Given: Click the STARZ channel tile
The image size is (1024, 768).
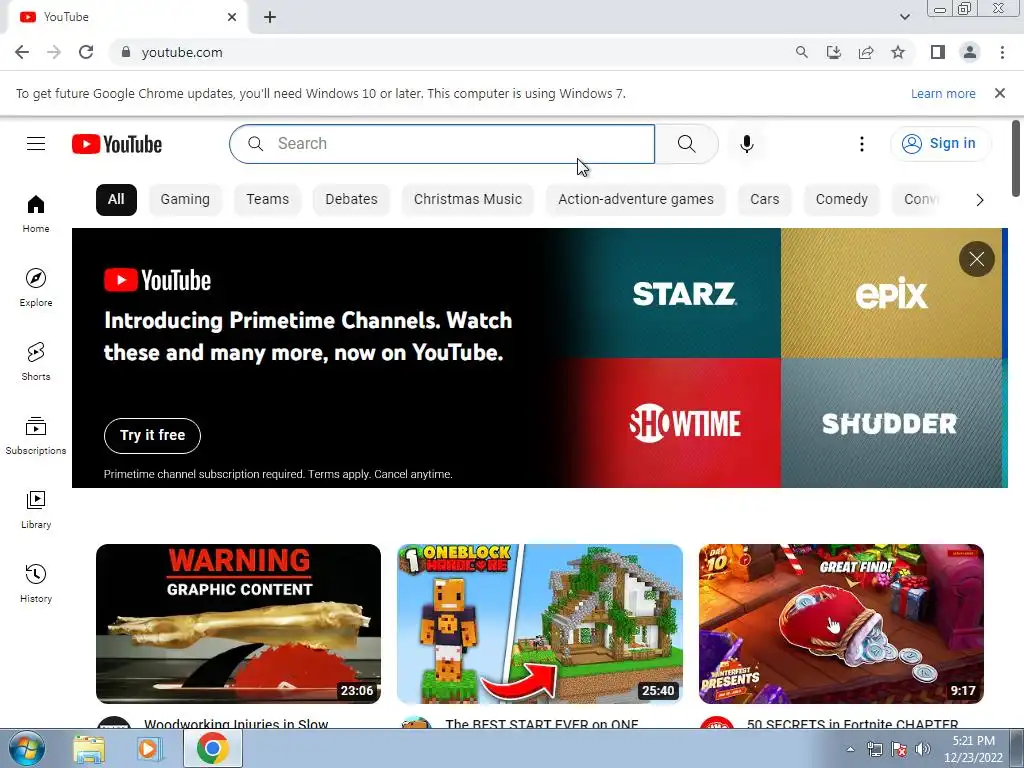Looking at the screenshot, I should [684, 293].
